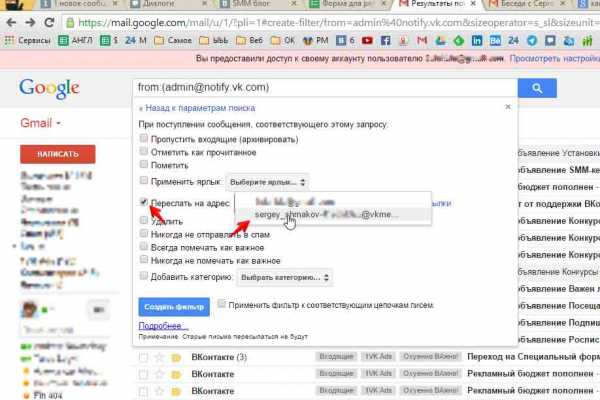The width and height of the screenshot is (600, 400).
Task: Click the Входящие label on ВКонтакте (3)
Action: [x=336, y=356]
